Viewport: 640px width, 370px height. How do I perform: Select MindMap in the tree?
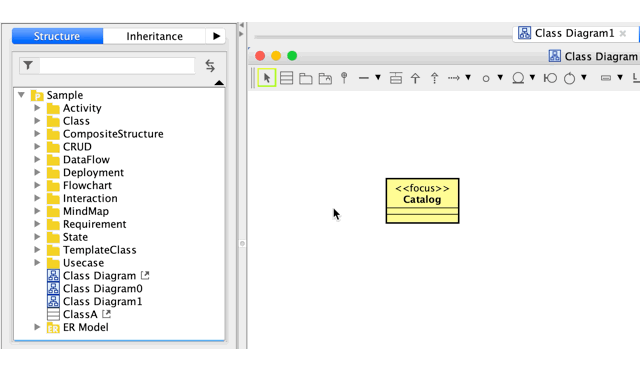click(x=86, y=211)
